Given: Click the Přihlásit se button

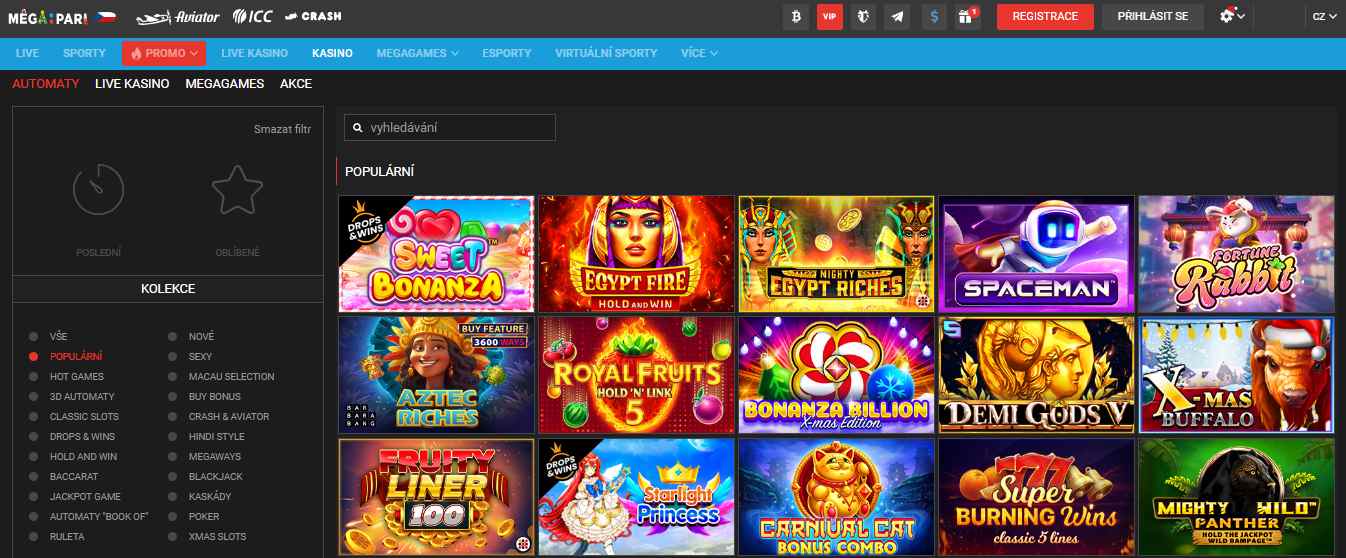Looking at the screenshot, I should coord(1153,16).
